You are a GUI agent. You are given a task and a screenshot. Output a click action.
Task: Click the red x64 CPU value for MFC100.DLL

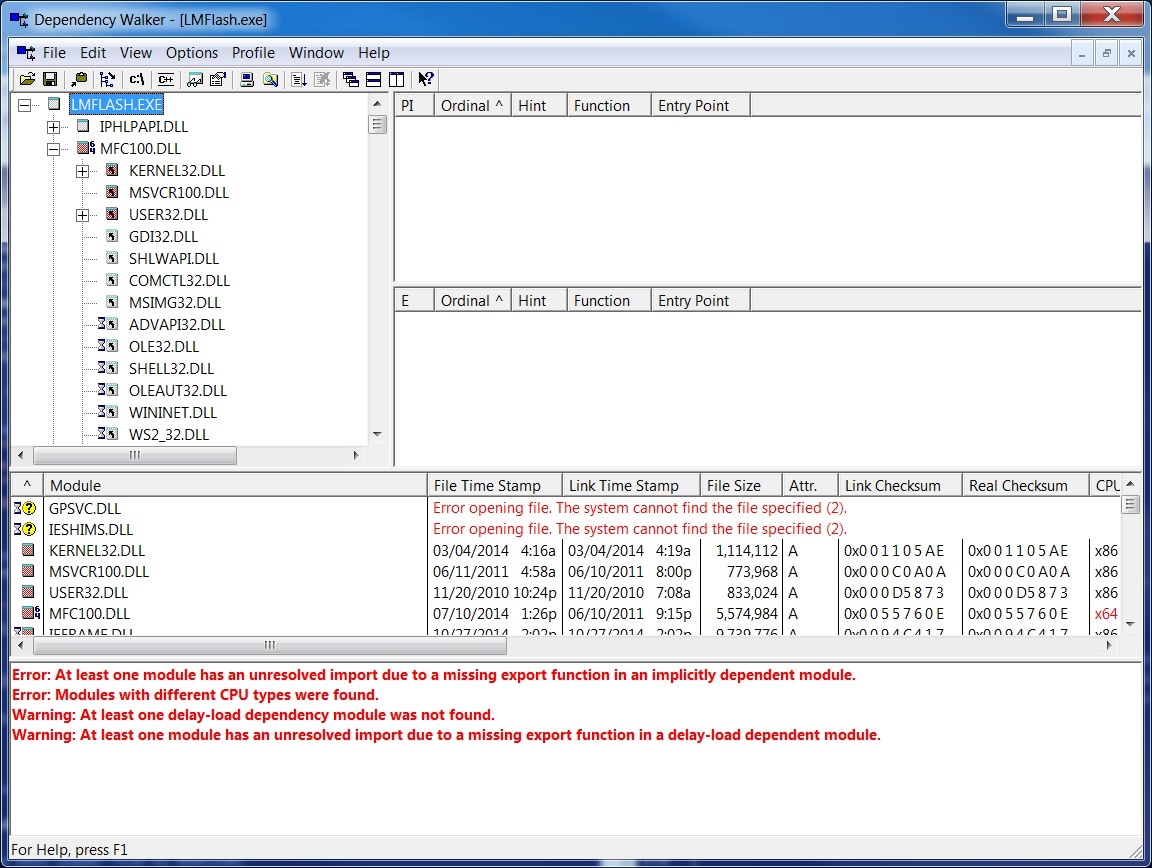(1106, 614)
